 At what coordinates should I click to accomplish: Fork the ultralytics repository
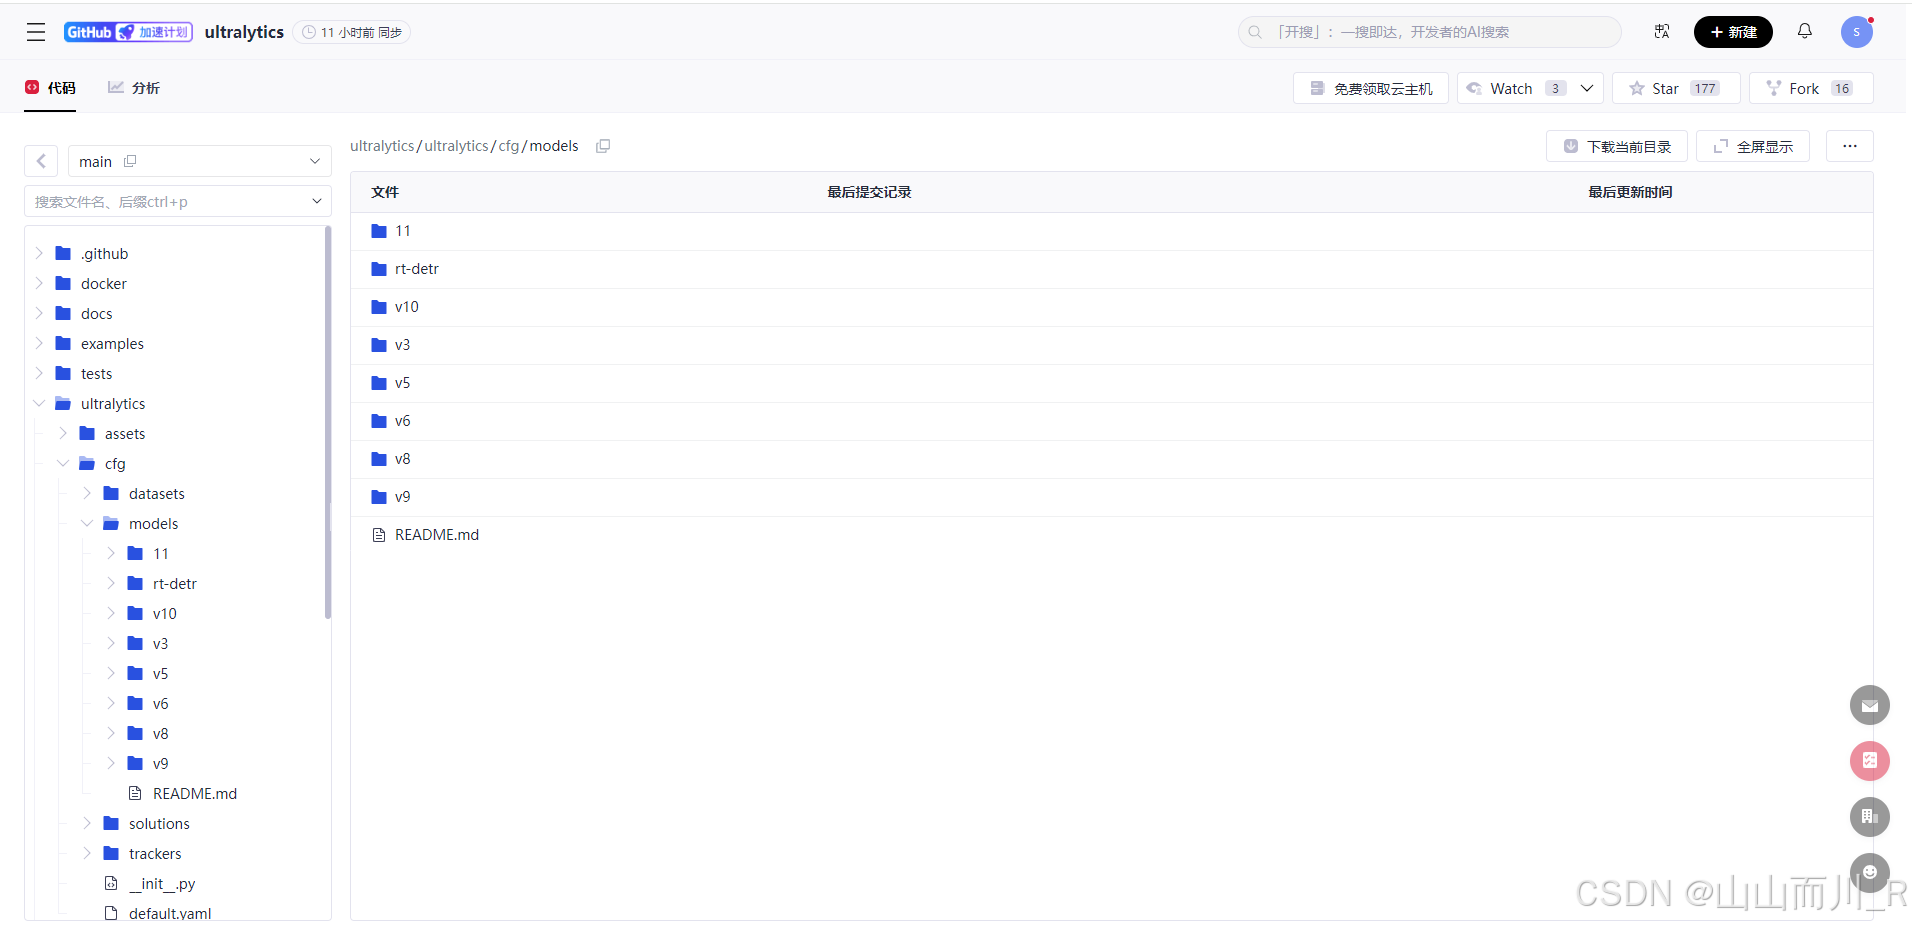tap(1811, 88)
